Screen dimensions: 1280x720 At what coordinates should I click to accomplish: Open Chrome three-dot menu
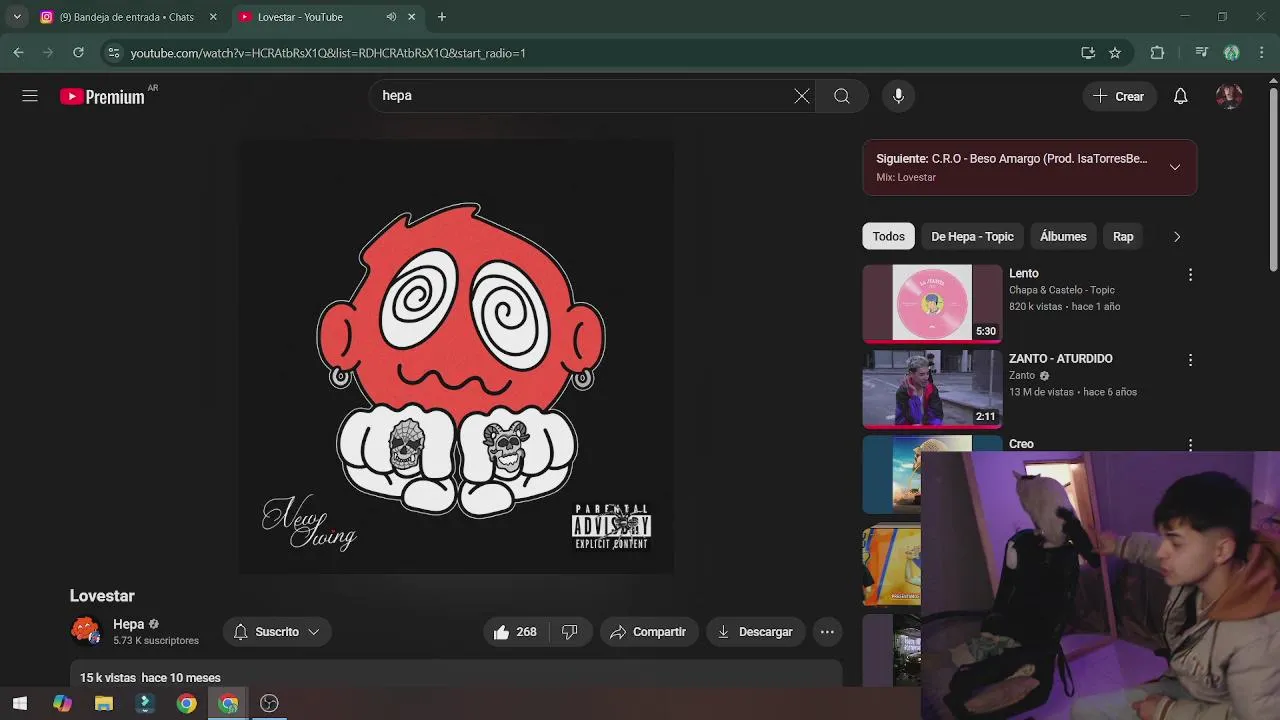[1261, 53]
